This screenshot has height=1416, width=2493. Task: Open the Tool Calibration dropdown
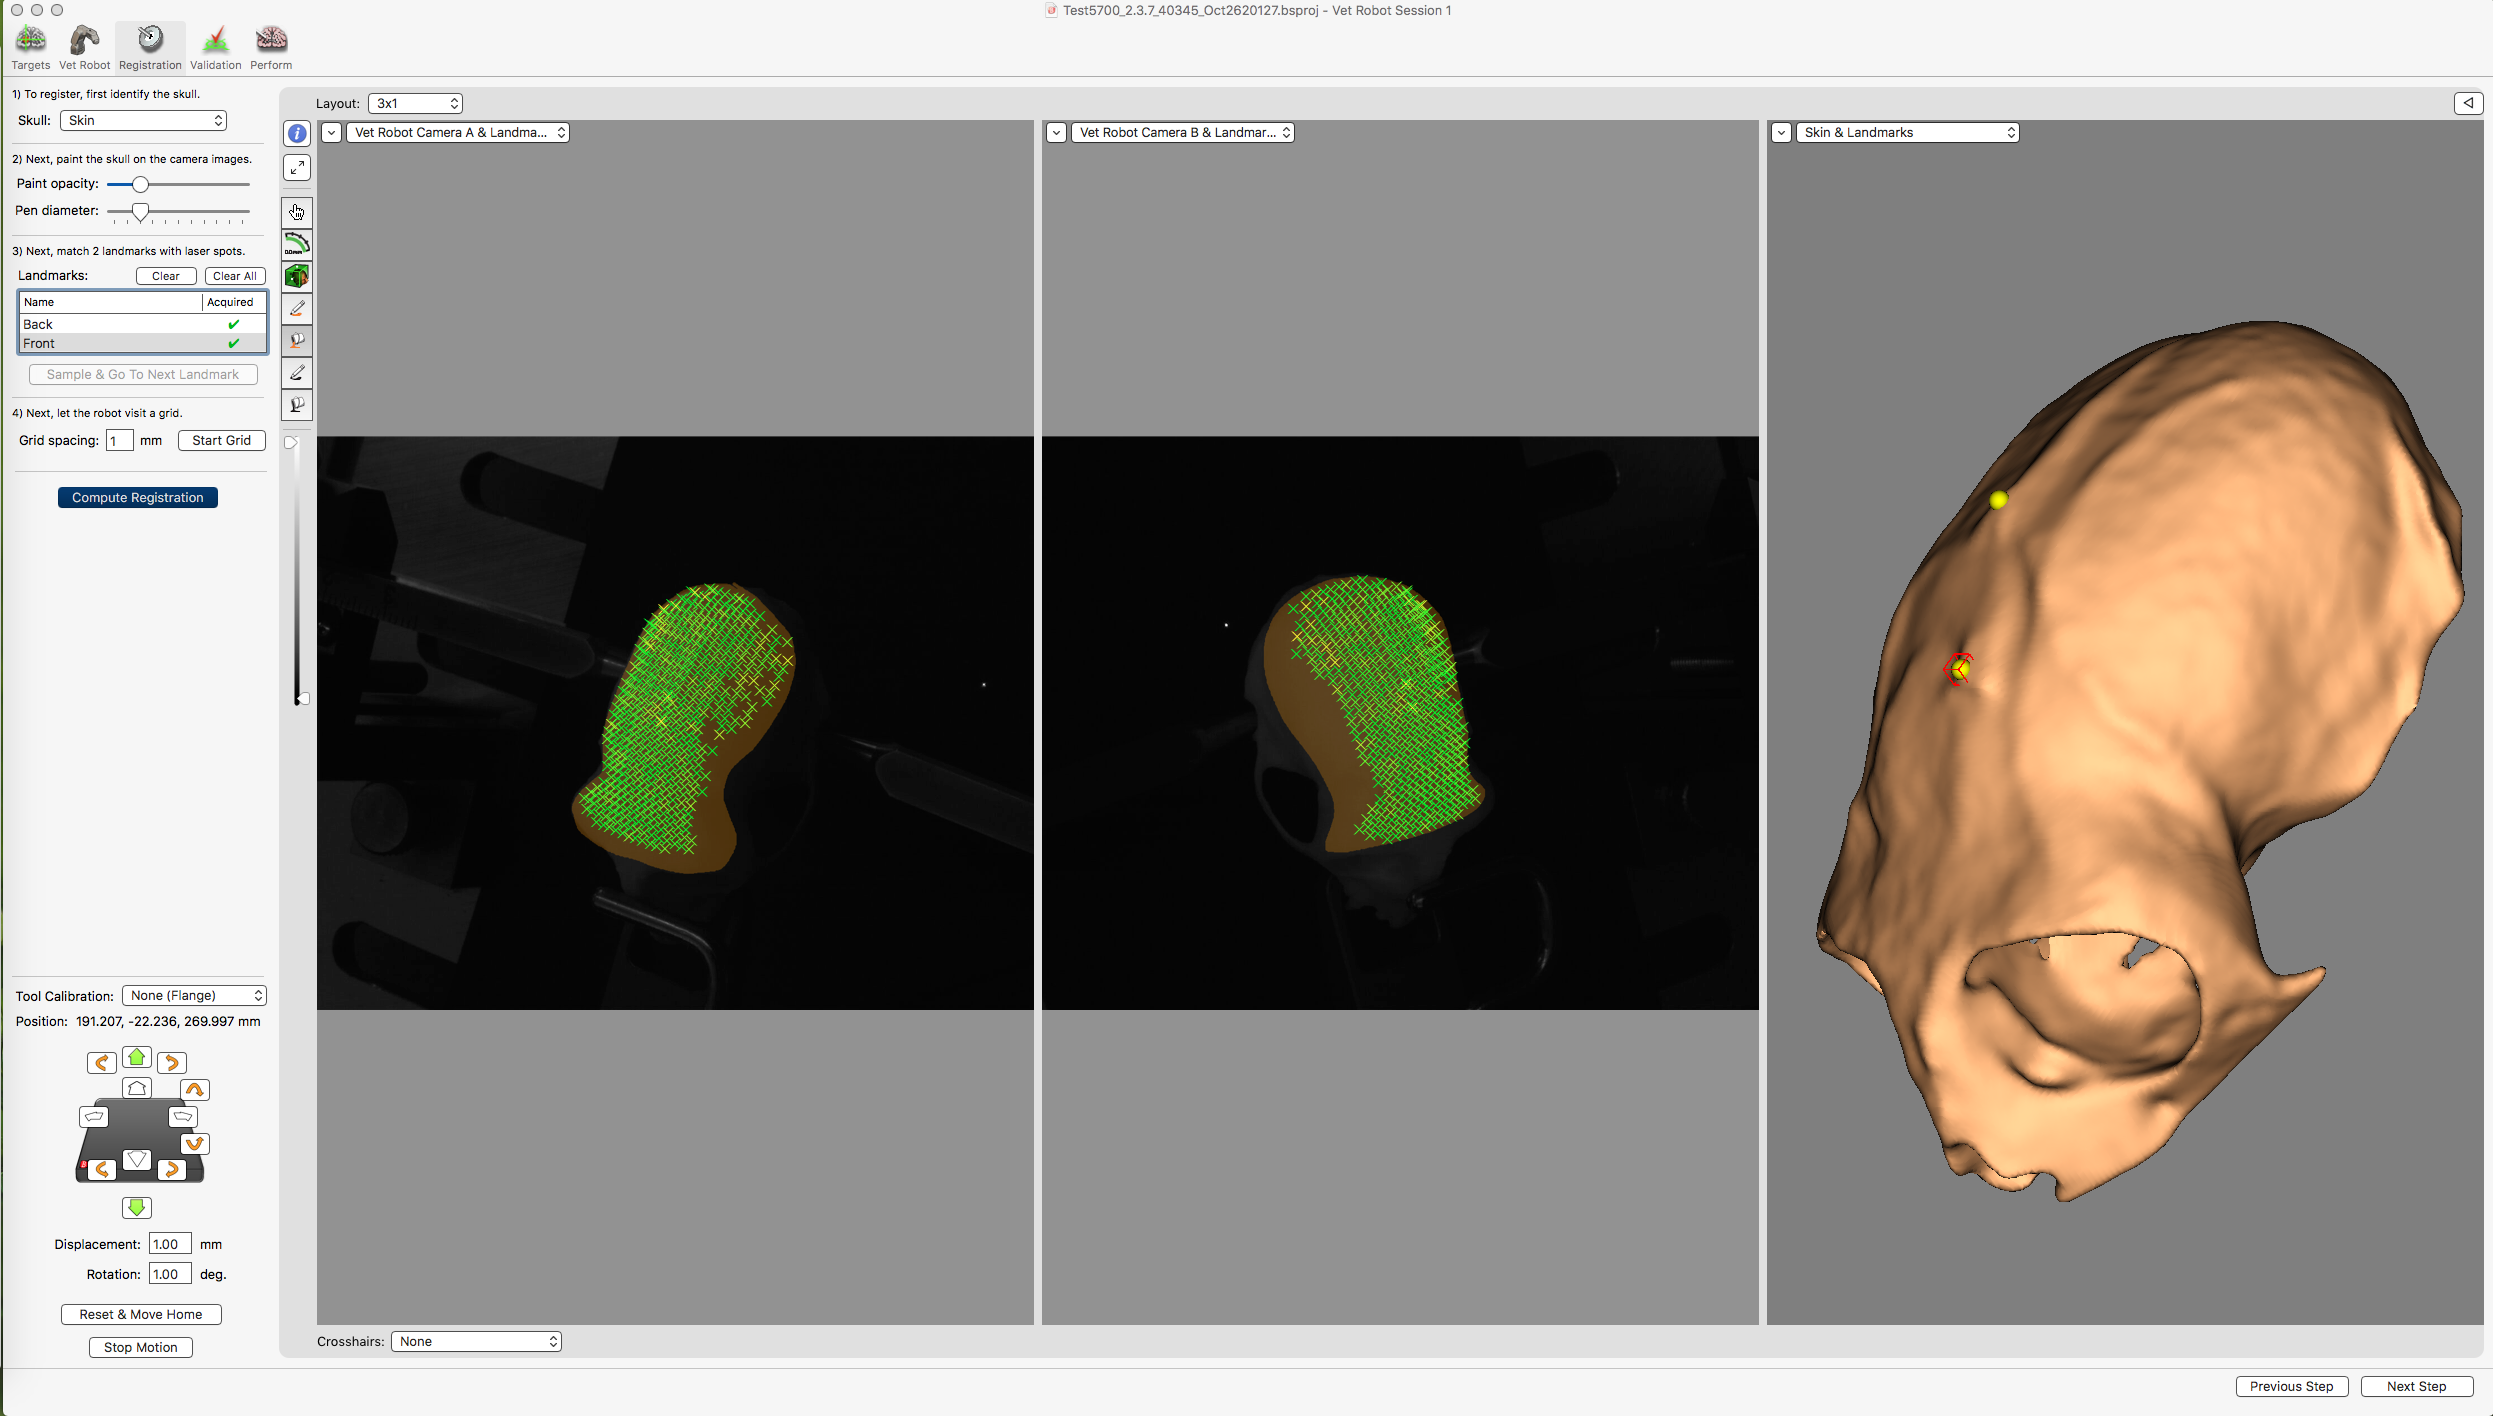click(194, 995)
